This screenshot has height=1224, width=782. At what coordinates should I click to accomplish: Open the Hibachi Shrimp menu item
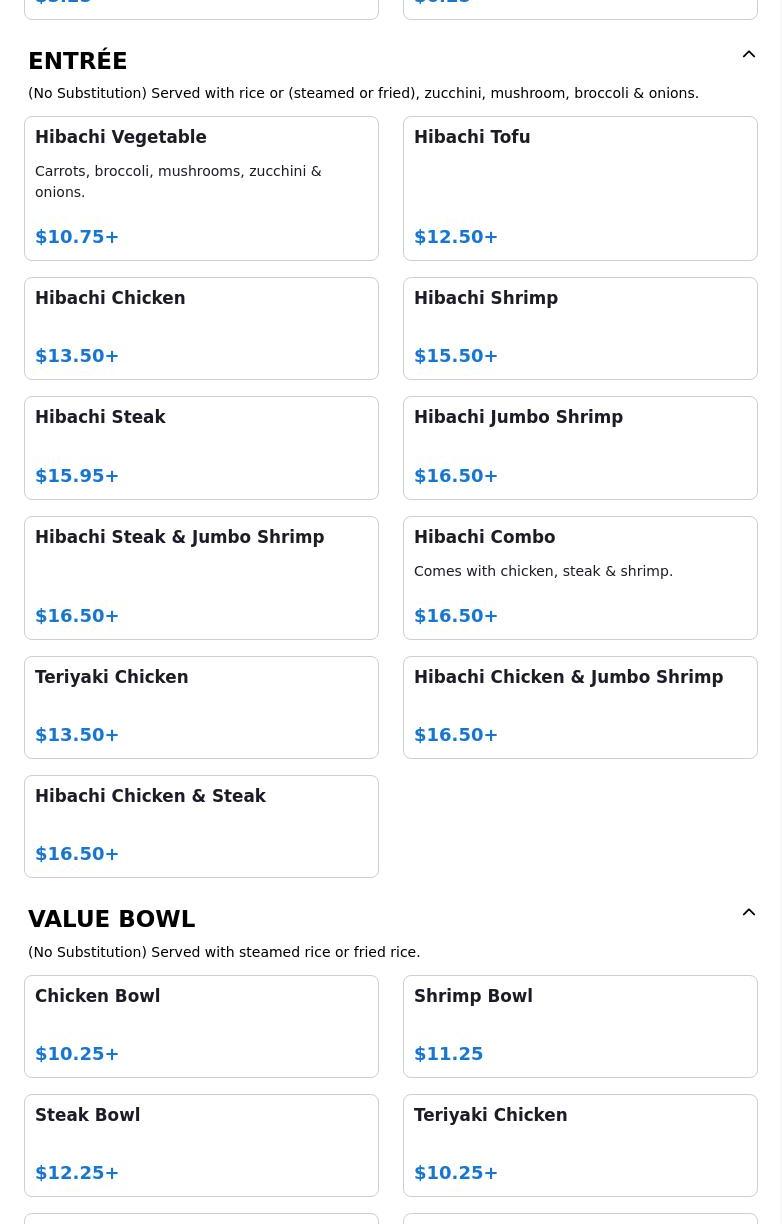(x=580, y=329)
